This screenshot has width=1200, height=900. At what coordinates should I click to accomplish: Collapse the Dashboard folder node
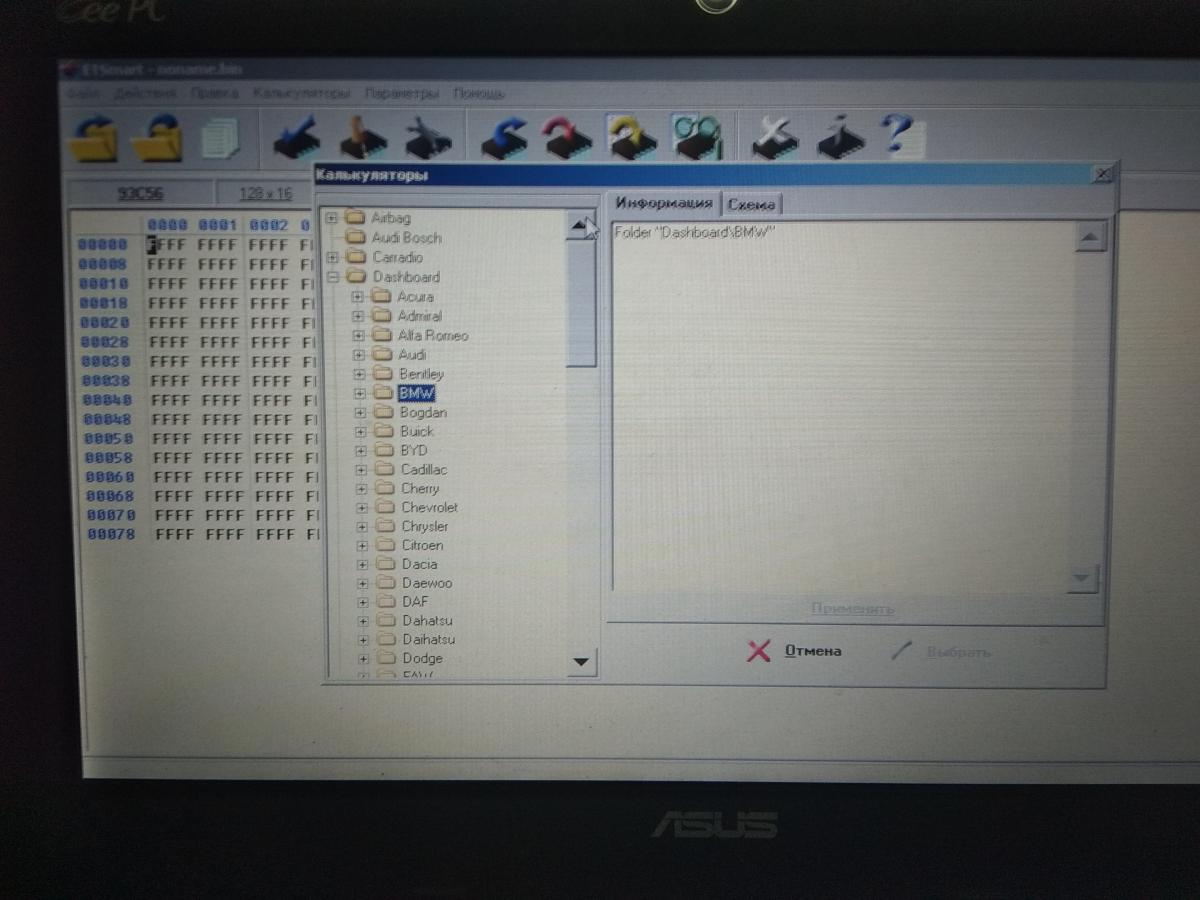pyautogui.click(x=332, y=277)
